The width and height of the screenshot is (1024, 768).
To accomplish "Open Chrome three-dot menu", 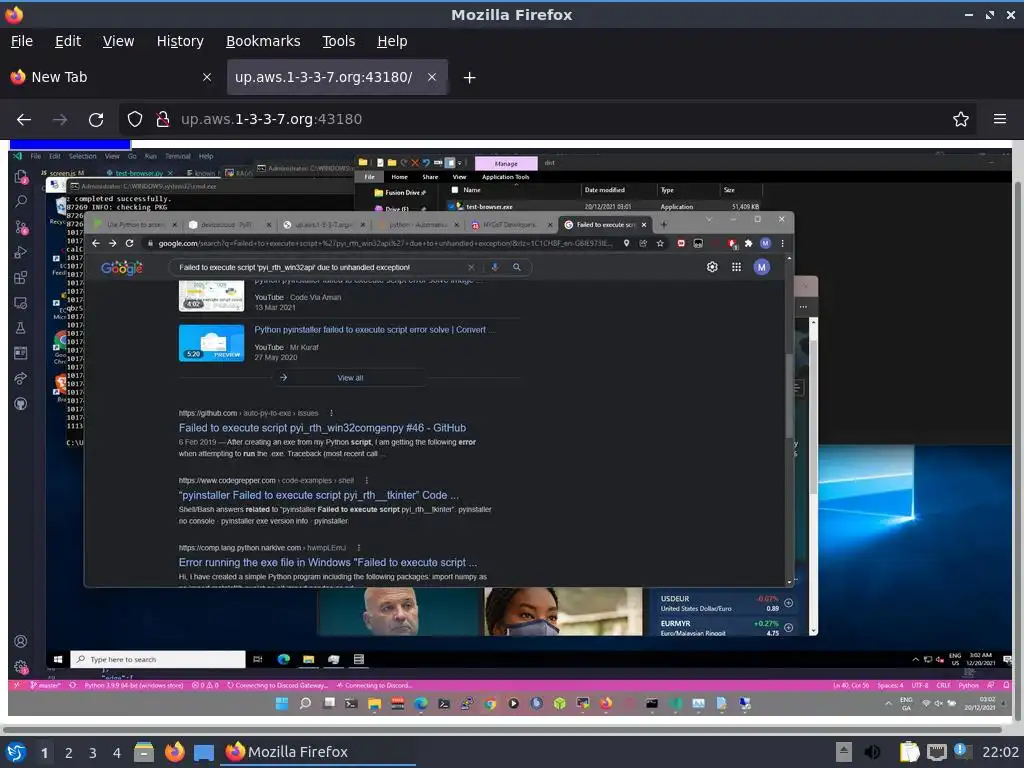I will coord(782,244).
